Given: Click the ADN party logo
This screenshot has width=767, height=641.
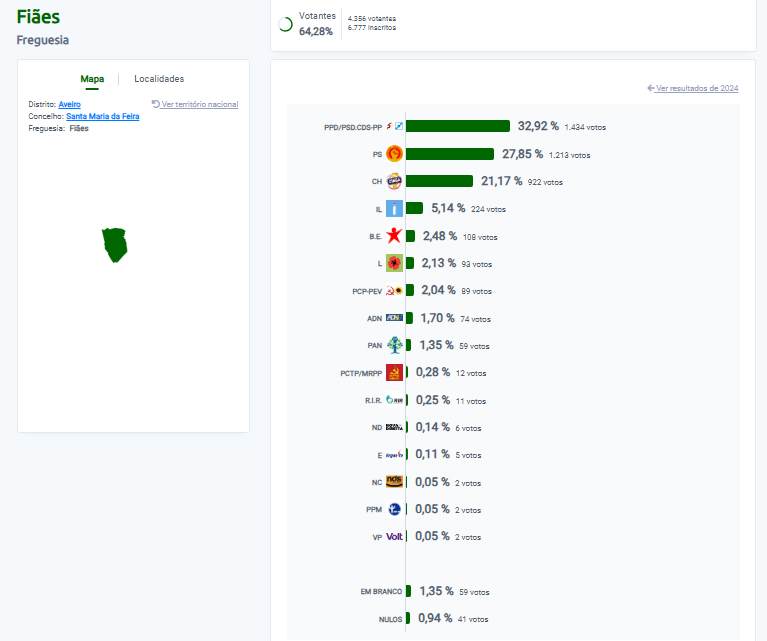Looking at the screenshot, I should point(394,318).
